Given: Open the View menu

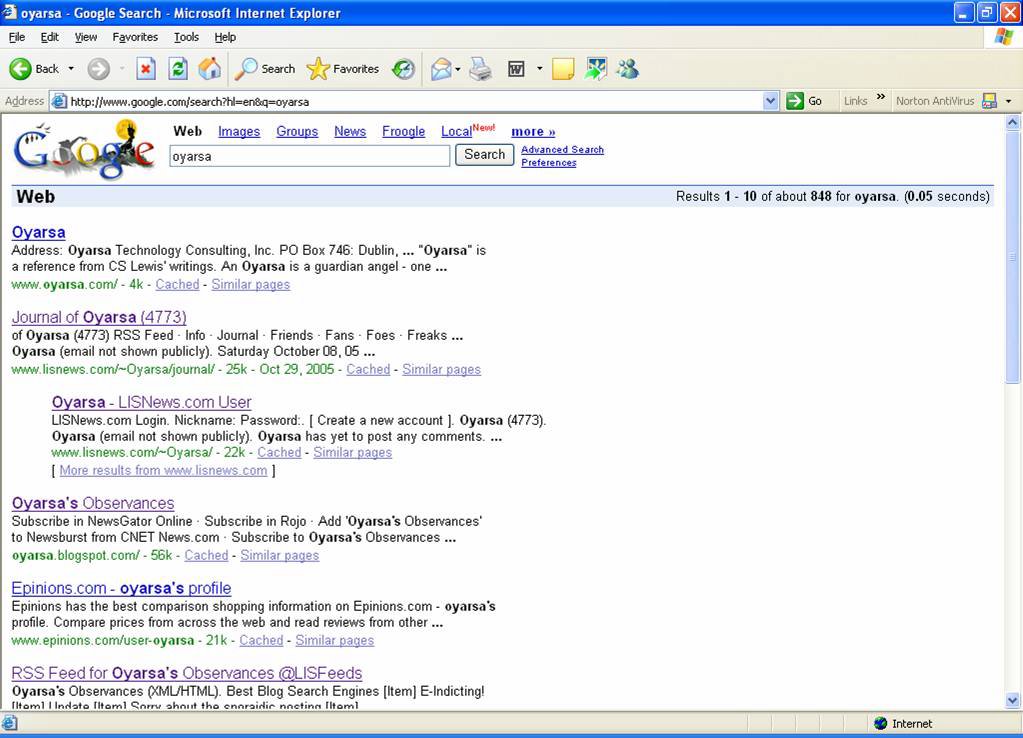Looking at the screenshot, I should 85,37.
